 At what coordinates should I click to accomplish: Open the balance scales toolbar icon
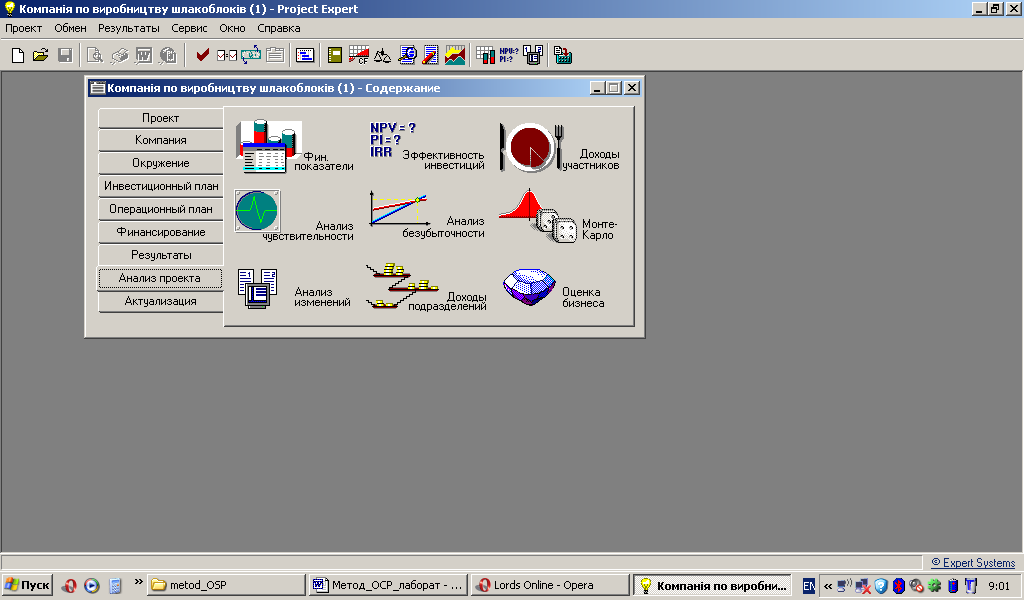pos(382,55)
